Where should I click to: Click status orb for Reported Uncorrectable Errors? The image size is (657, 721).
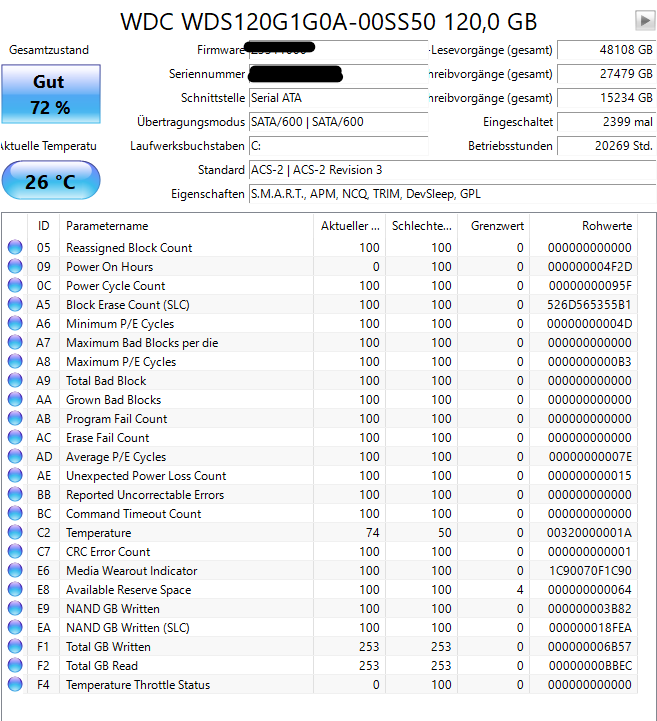15,494
